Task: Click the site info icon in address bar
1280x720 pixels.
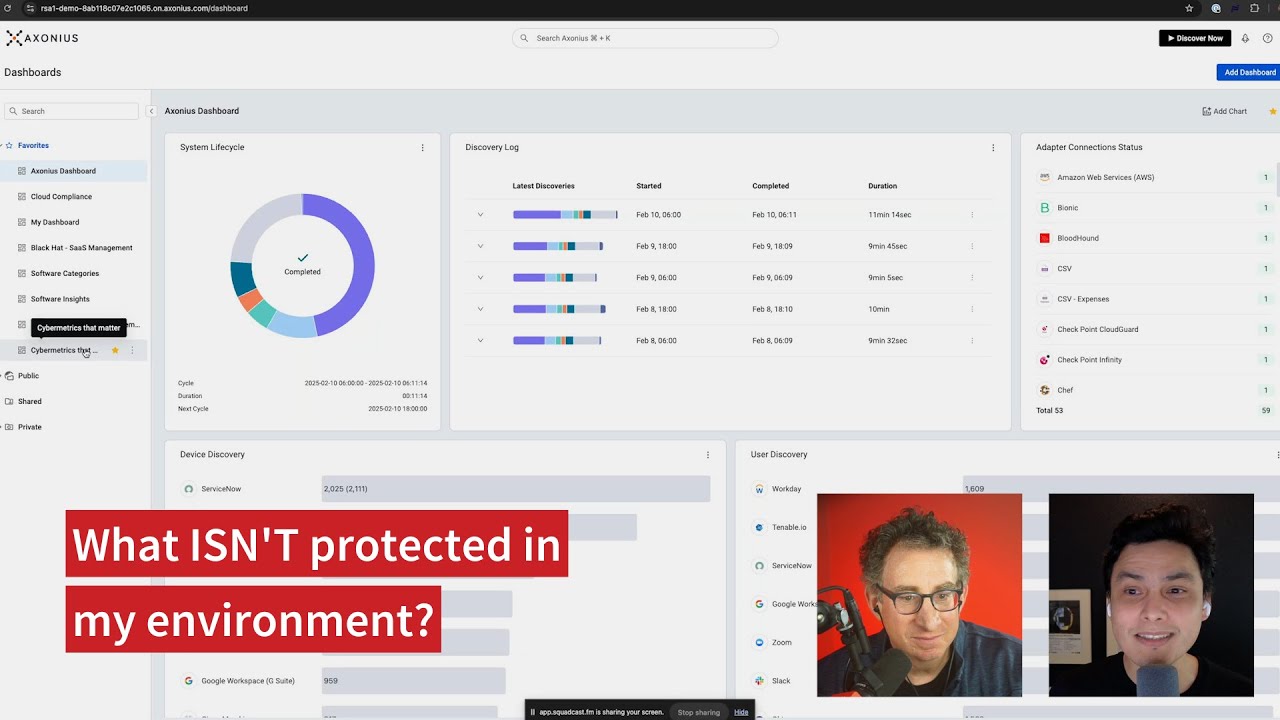Action: [x=30, y=8]
